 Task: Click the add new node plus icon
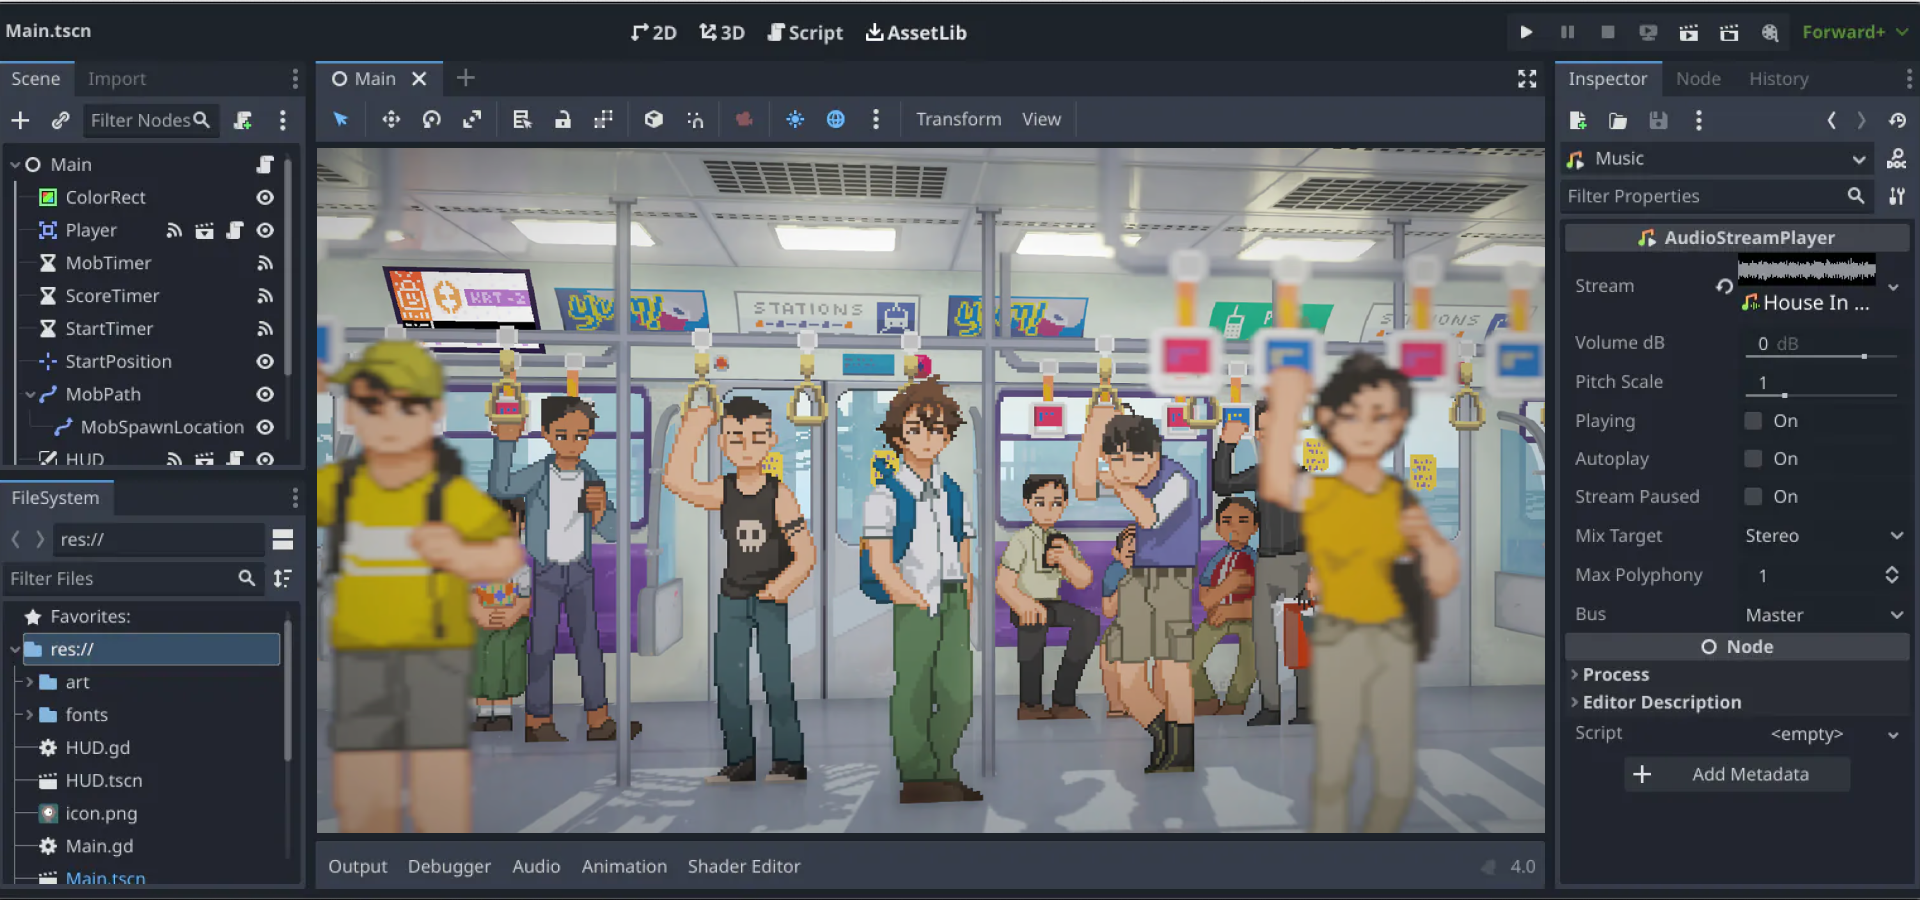[x=20, y=121]
